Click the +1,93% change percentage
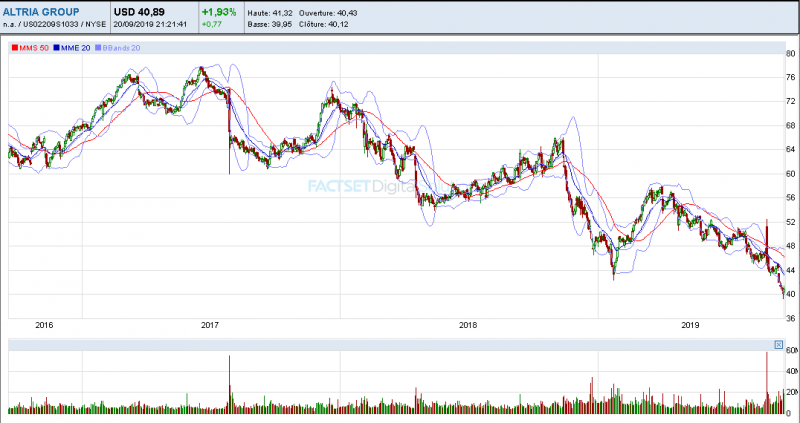 tap(219, 12)
